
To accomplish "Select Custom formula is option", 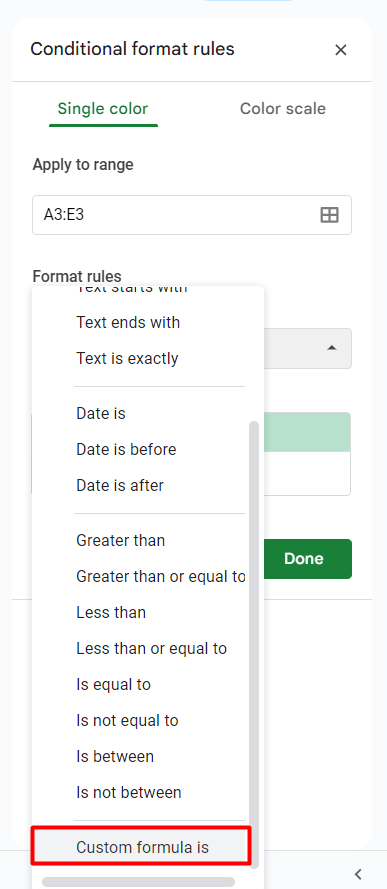I will (141, 848).
